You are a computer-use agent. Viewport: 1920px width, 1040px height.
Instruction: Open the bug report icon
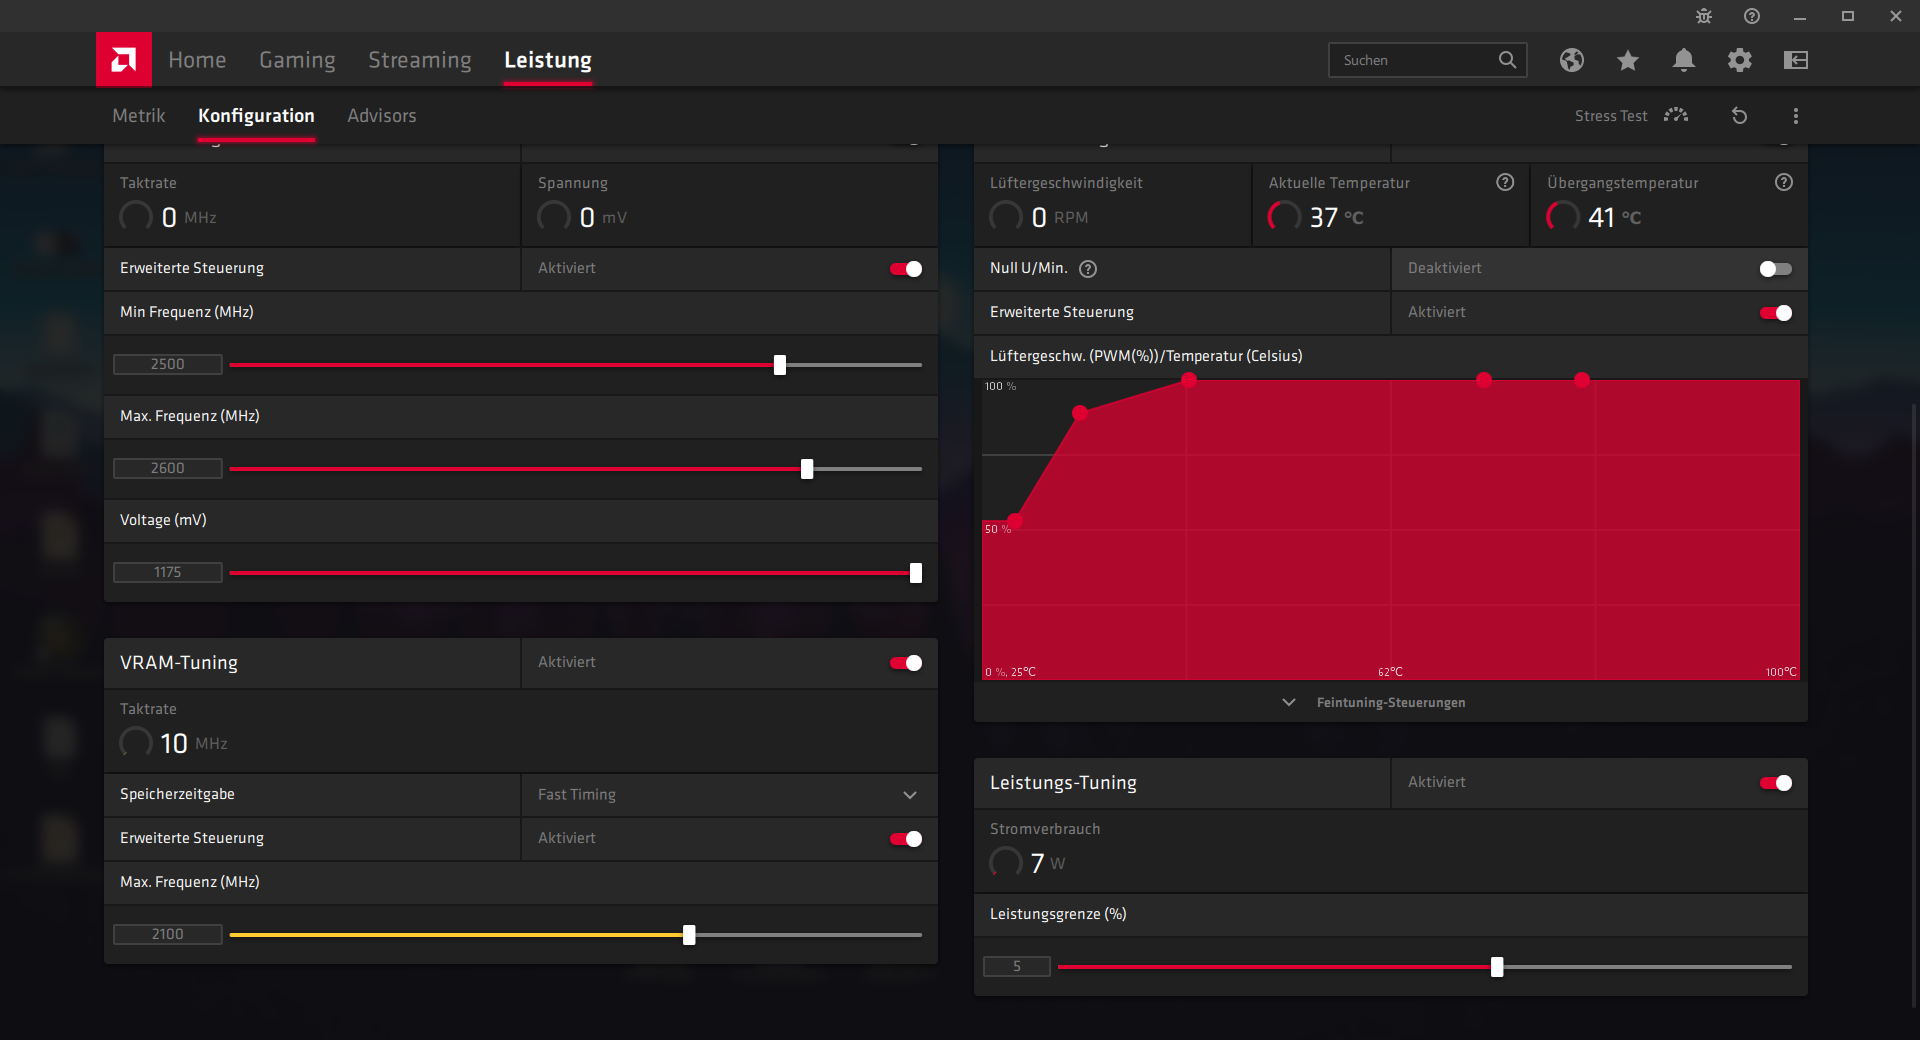(1704, 16)
